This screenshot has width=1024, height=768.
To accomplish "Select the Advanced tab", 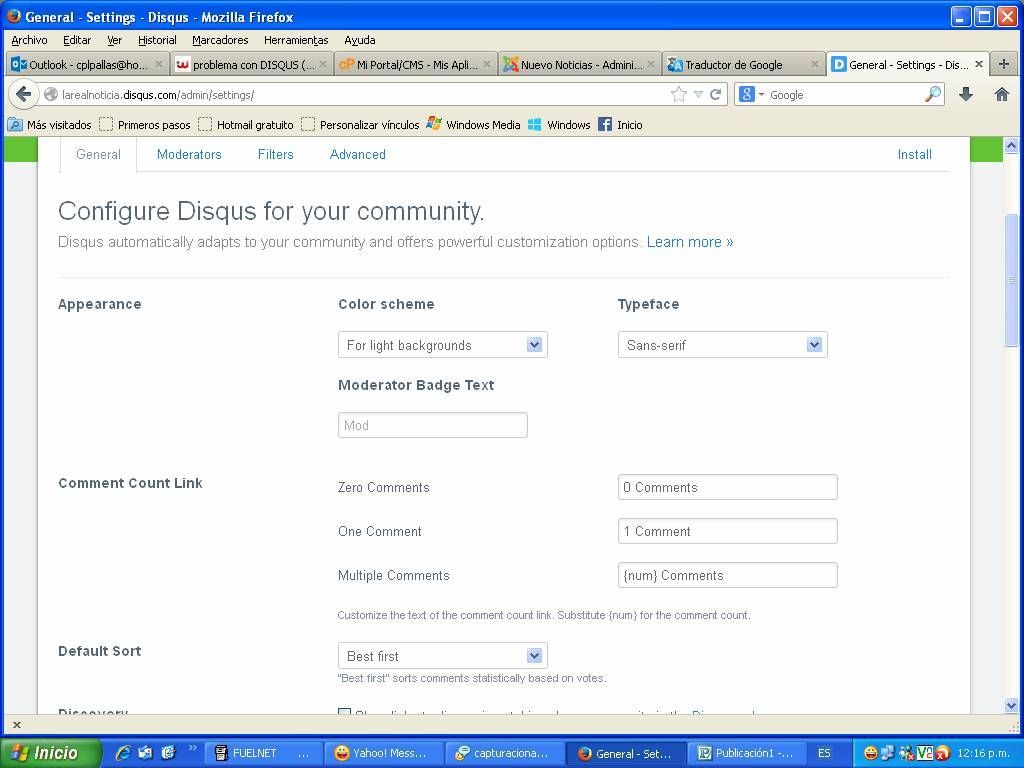I will tap(358, 155).
